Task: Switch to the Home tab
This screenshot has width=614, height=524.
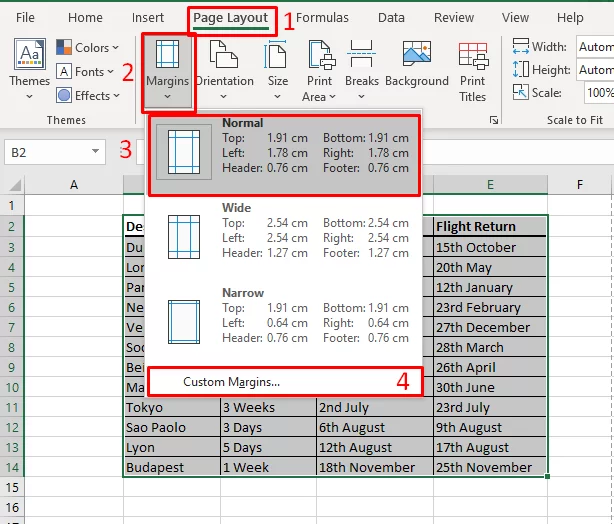Action: [85, 18]
